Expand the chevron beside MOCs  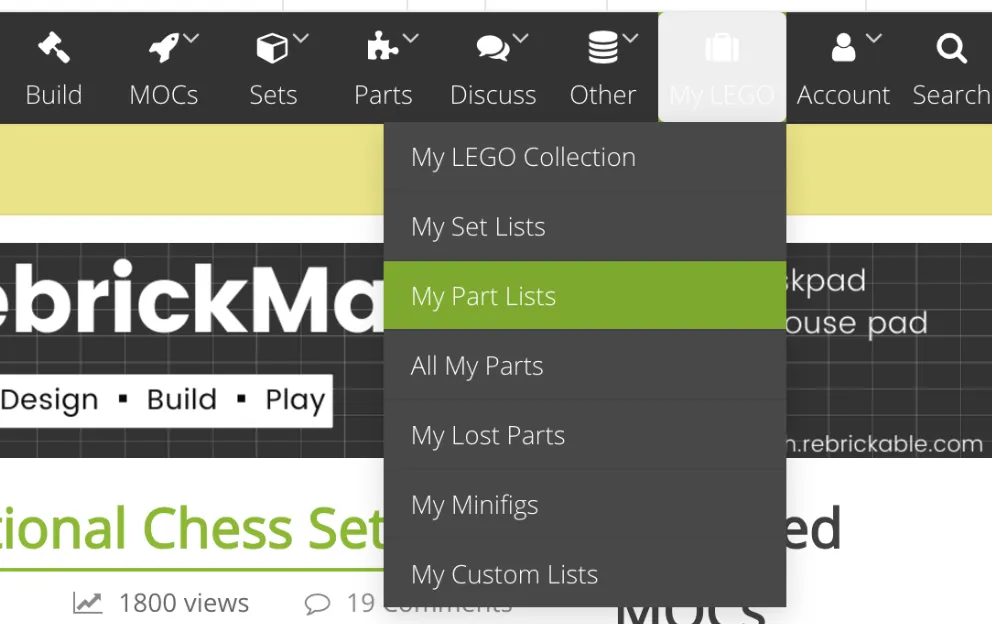point(191,38)
